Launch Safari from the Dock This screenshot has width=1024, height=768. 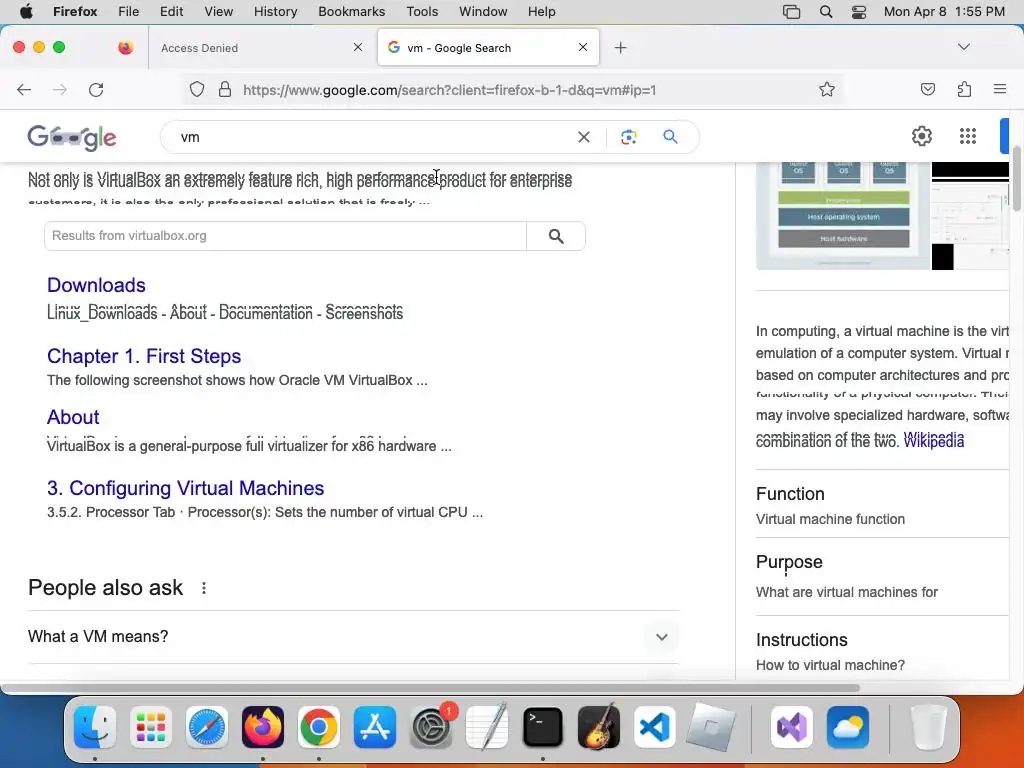click(x=207, y=727)
